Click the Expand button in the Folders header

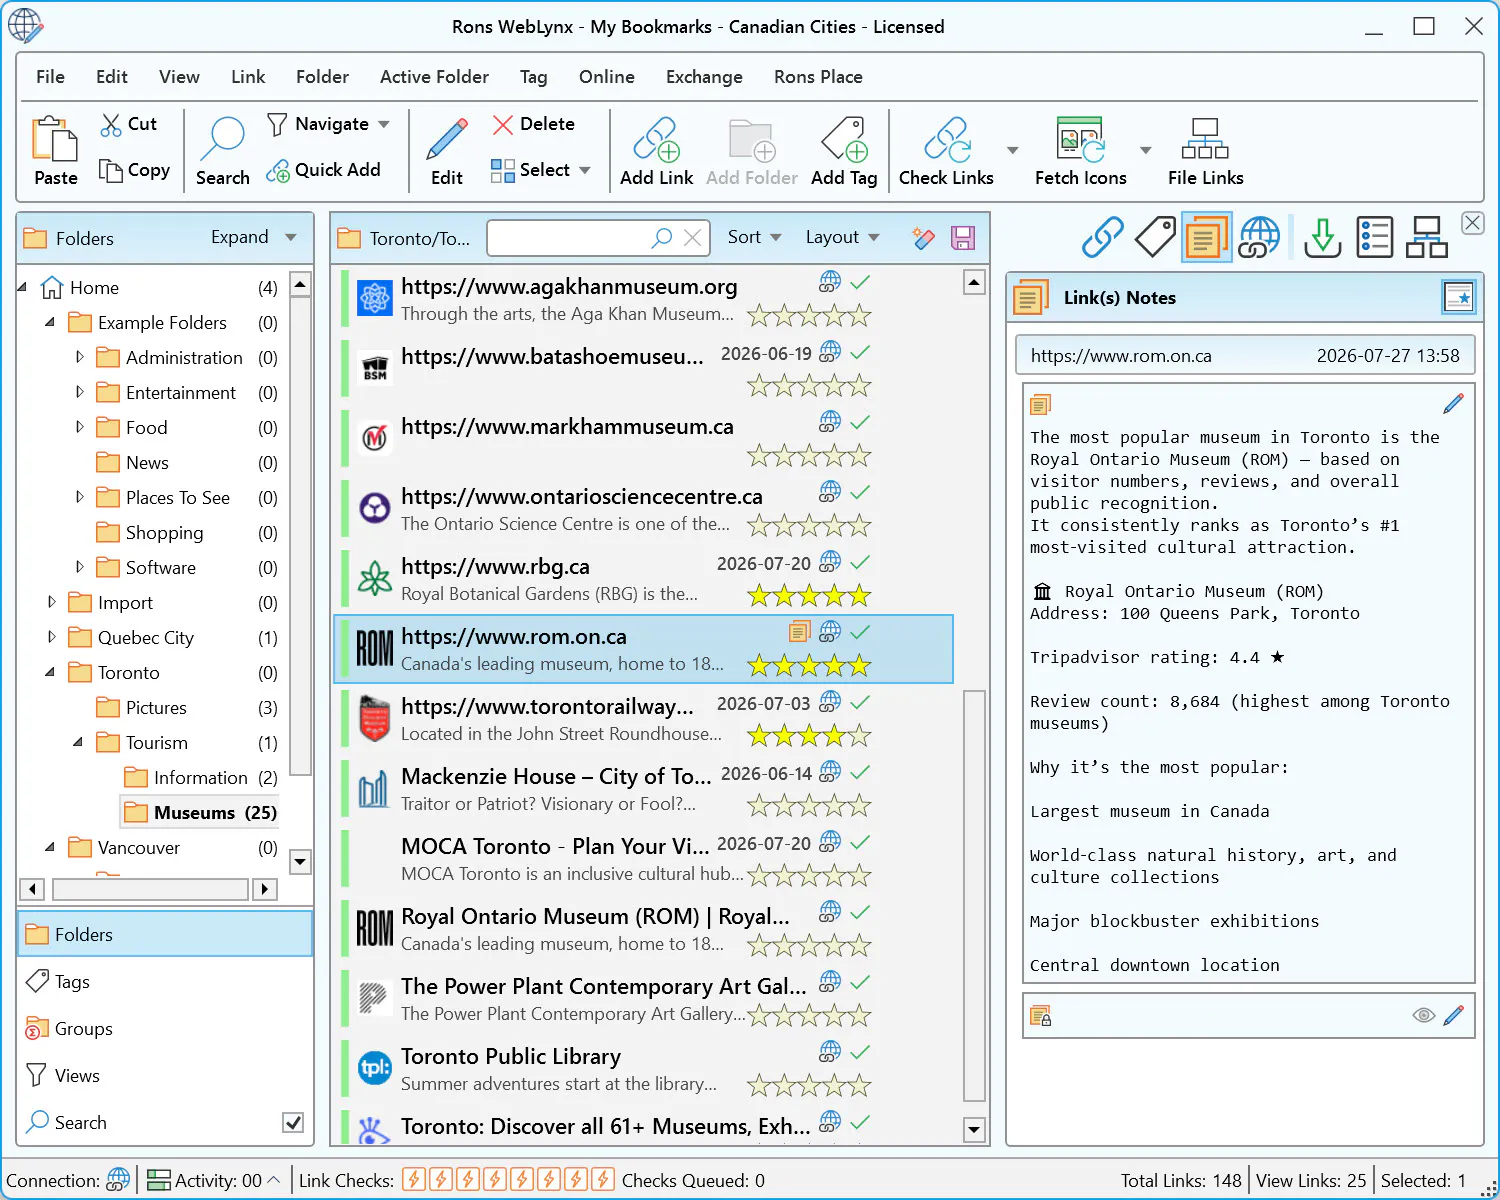(240, 237)
